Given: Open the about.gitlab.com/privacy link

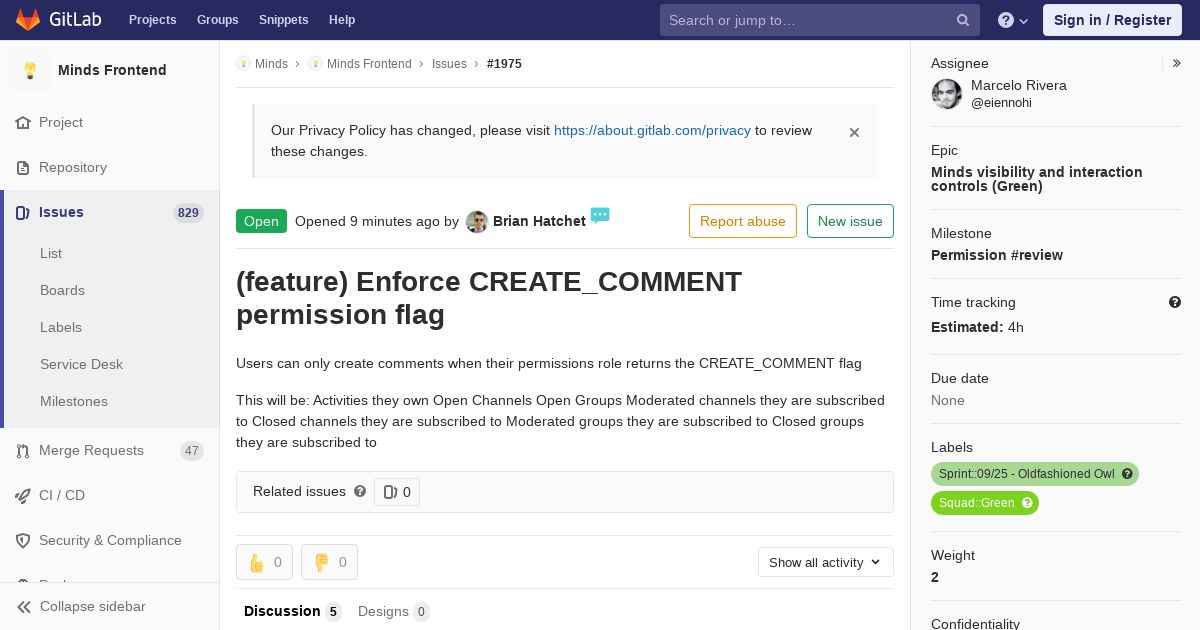Looking at the screenshot, I should (x=652, y=130).
